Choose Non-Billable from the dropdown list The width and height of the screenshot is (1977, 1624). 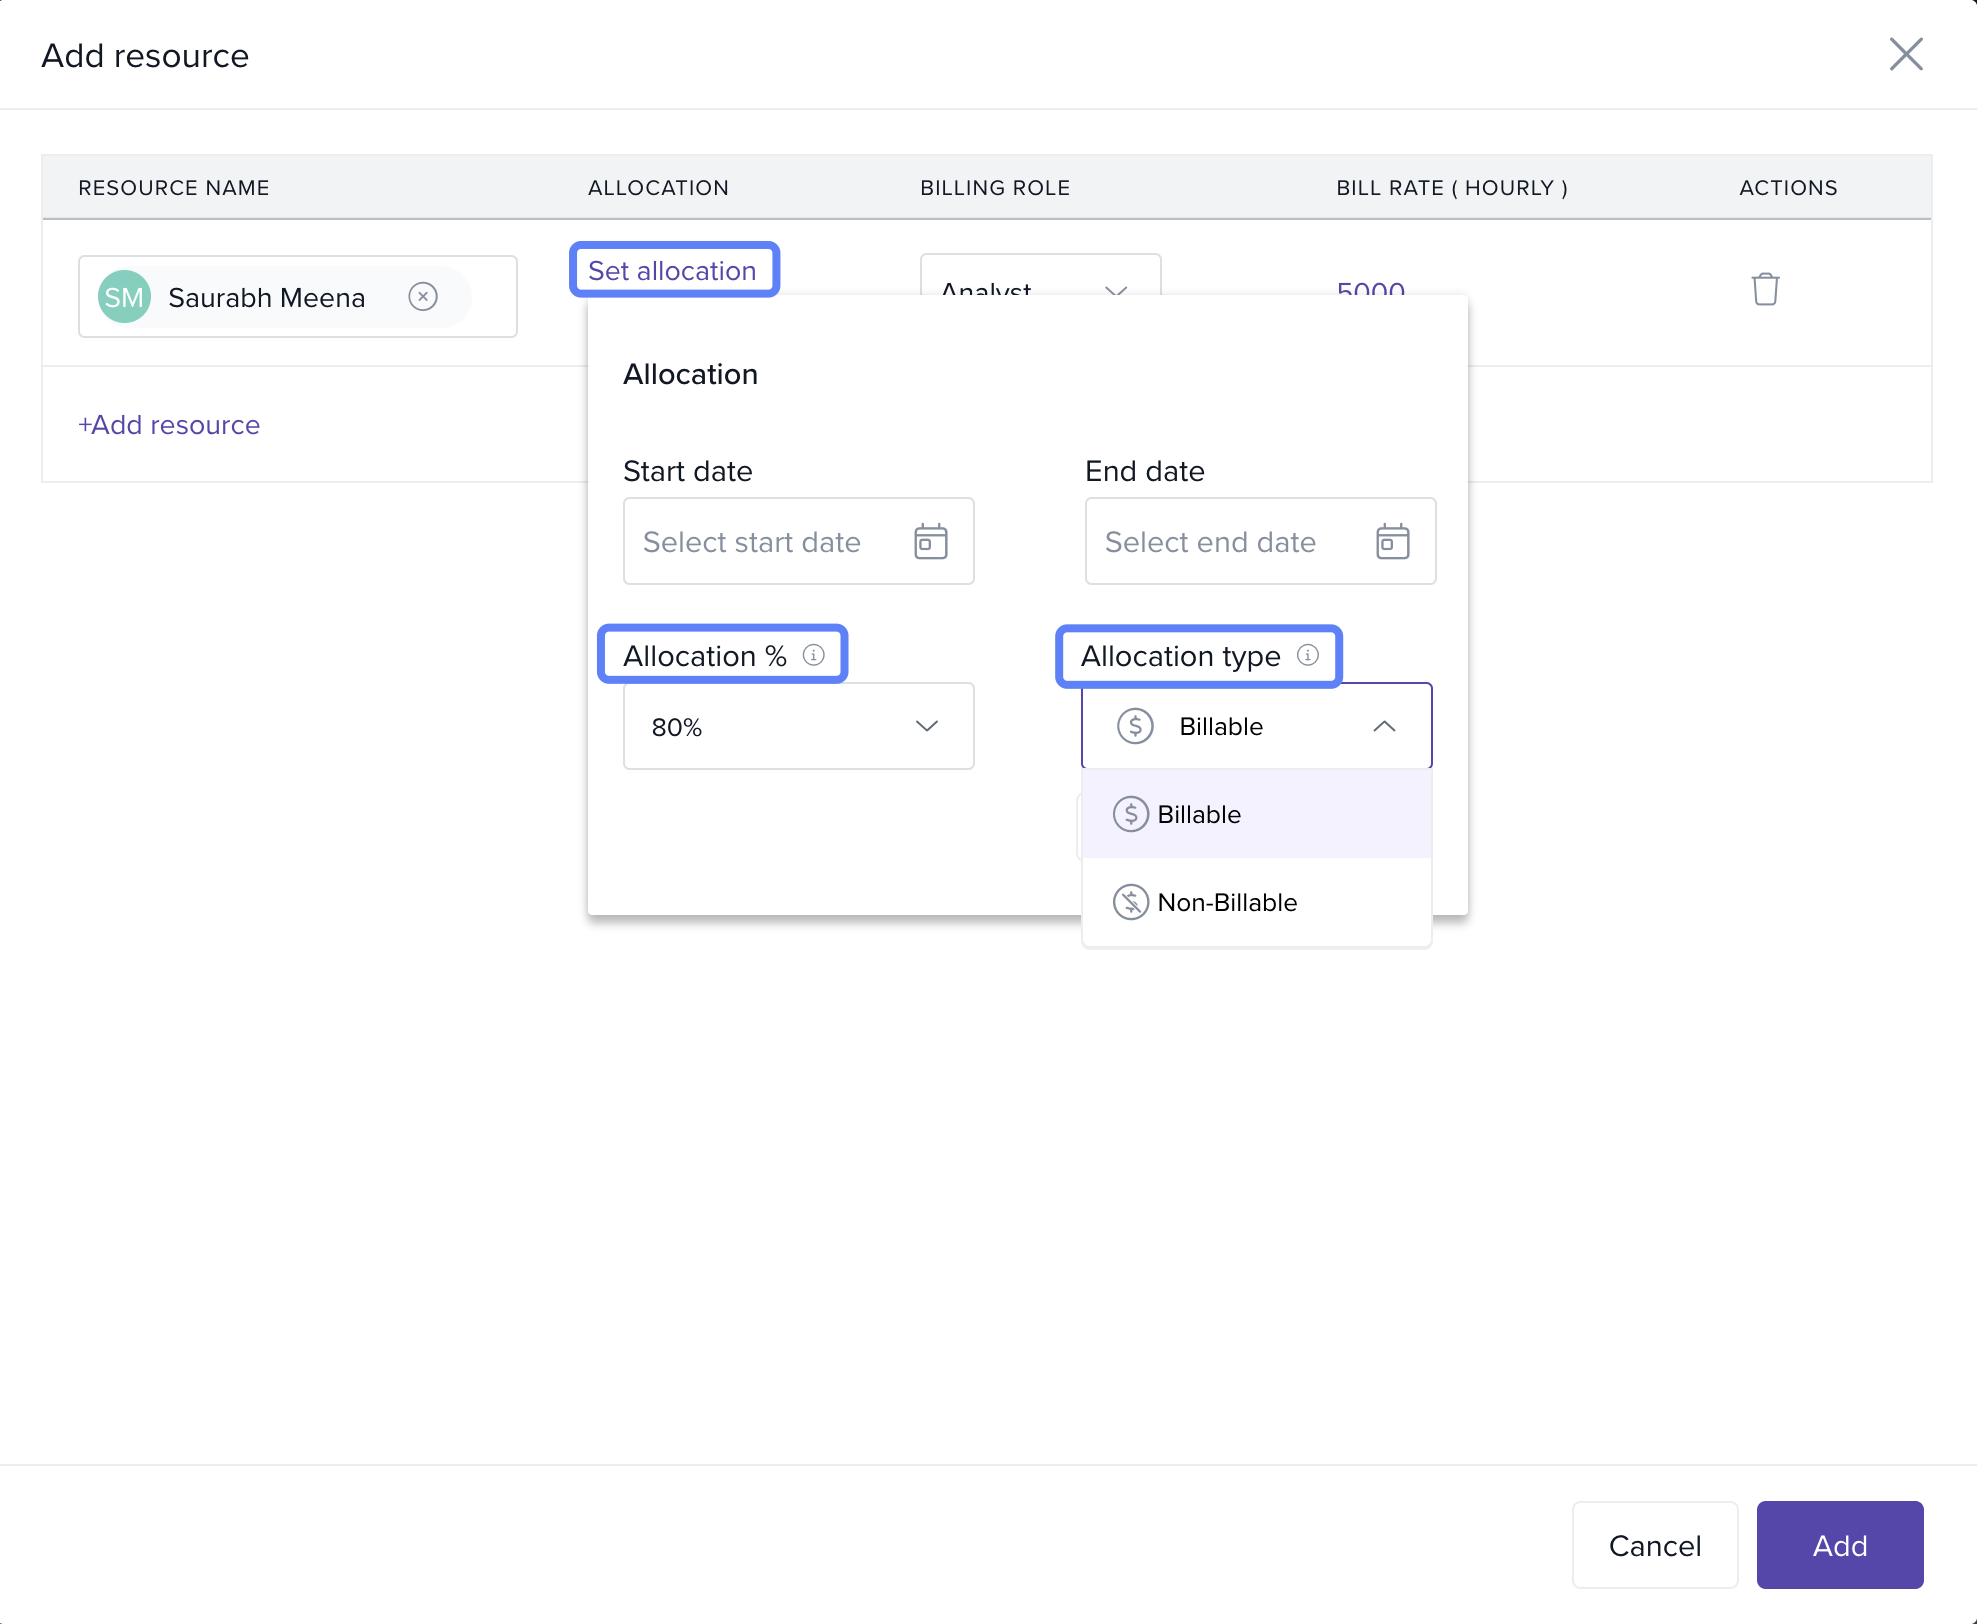(1227, 902)
